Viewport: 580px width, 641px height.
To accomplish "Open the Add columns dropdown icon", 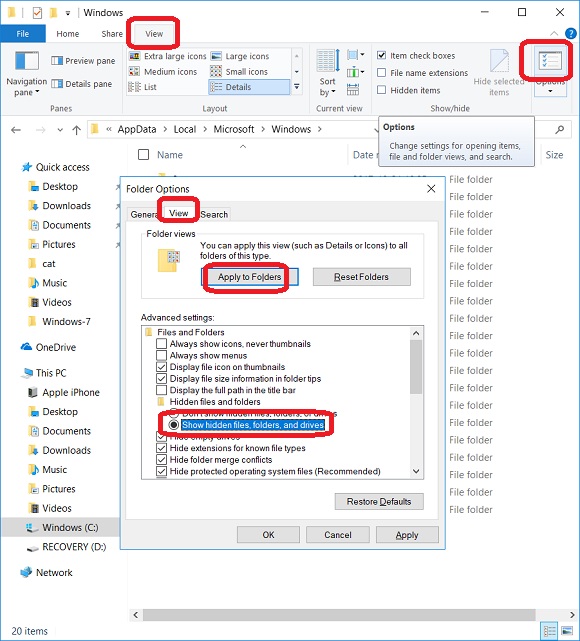I will 356,72.
